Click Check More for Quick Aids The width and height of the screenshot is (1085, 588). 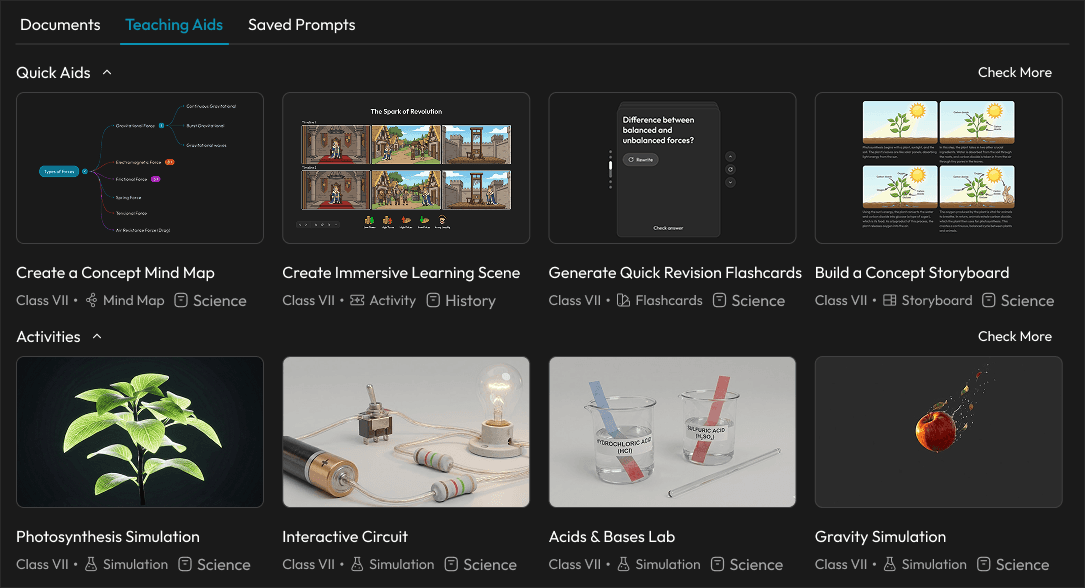[x=1014, y=72]
